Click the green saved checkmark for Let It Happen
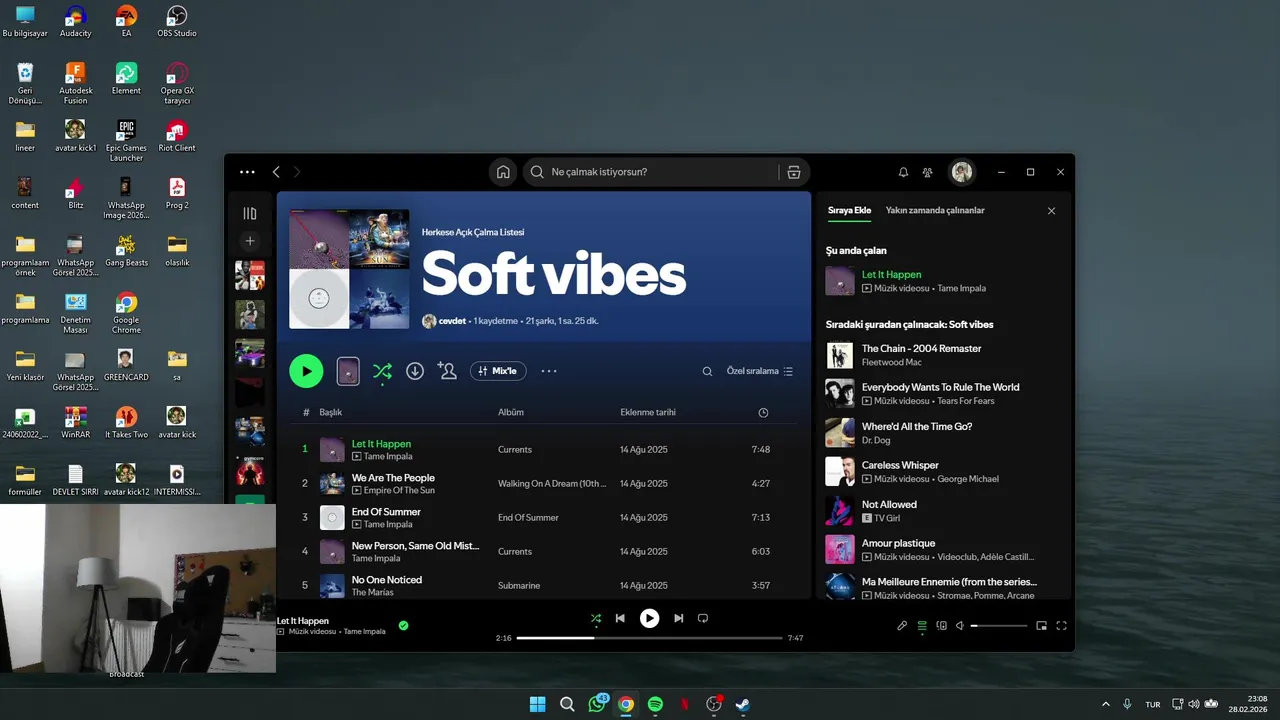 (x=403, y=625)
